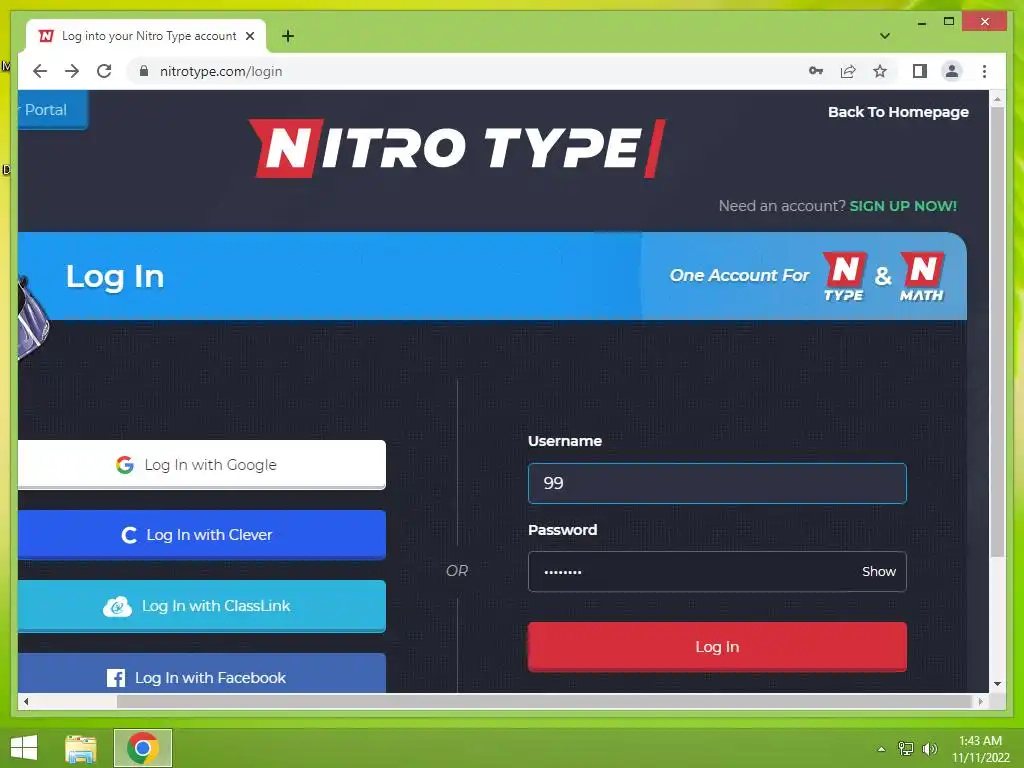Click the volume speaker tray icon
Image resolution: width=1024 pixels, height=768 pixels.
click(x=929, y=749)
